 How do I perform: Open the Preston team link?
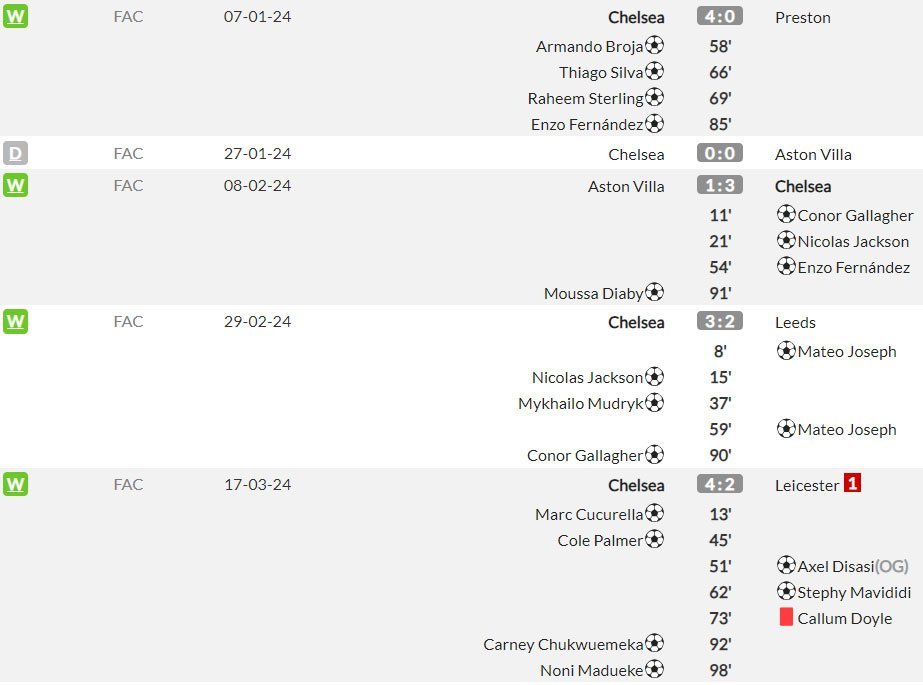802,18
